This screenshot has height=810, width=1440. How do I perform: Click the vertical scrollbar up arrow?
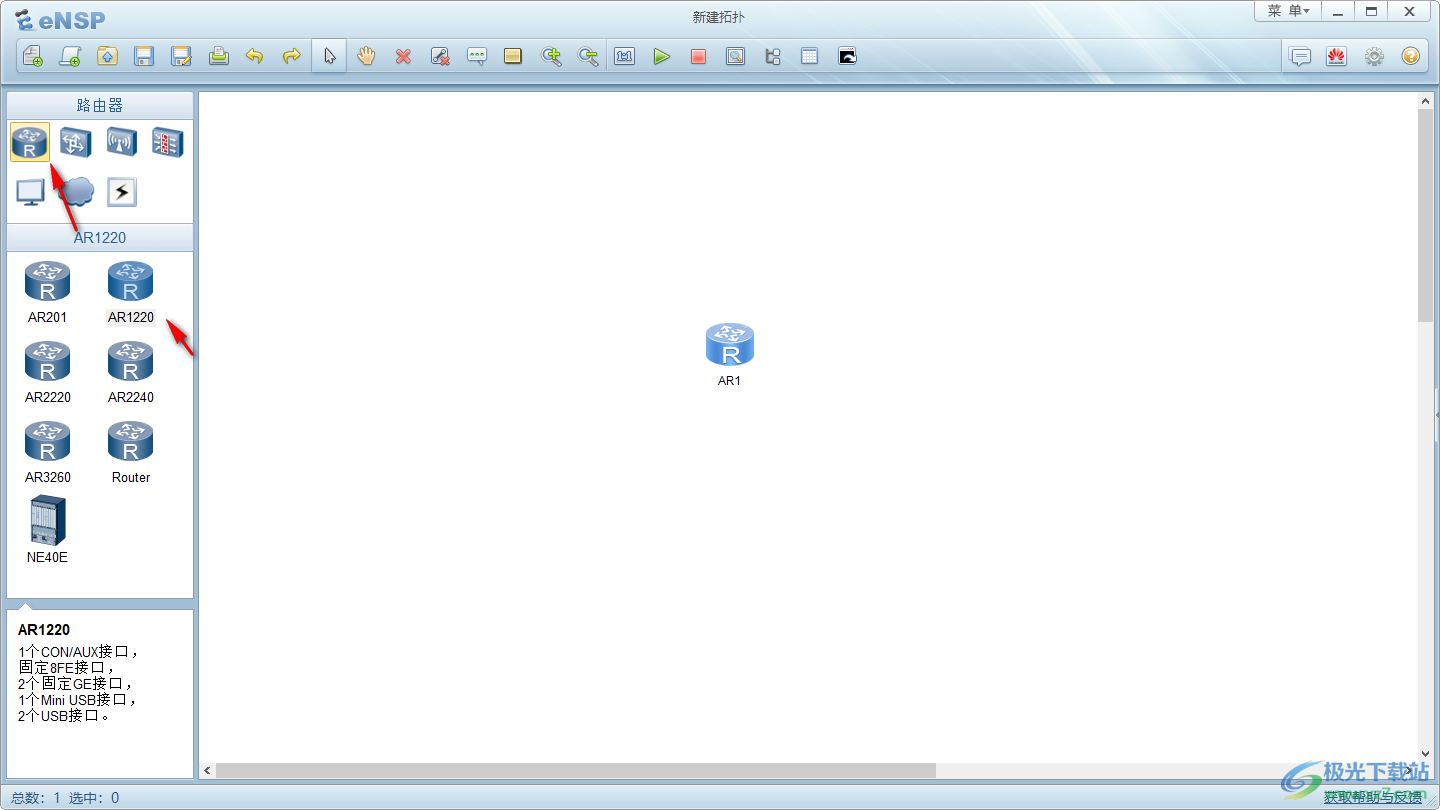(x=1426, y=101)
